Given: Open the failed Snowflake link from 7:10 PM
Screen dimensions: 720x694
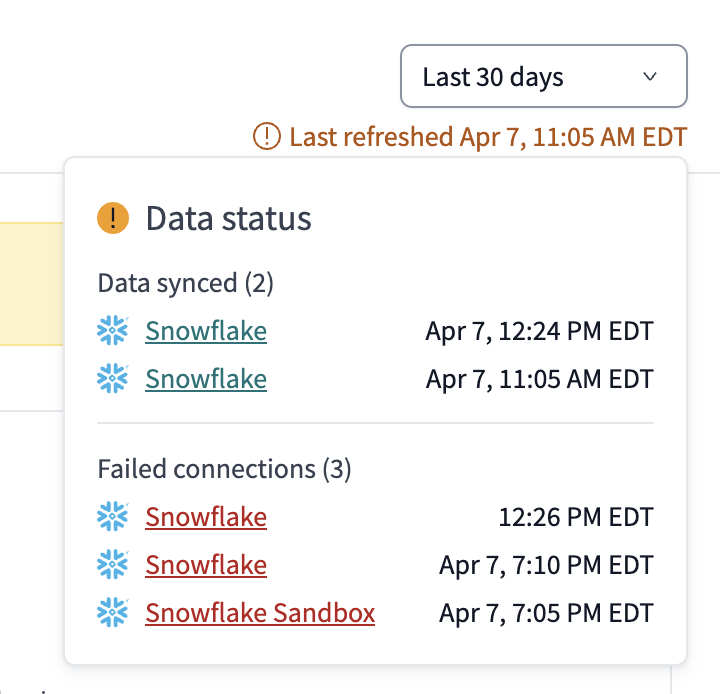Looking at the screenshot, I should [206, 565].
